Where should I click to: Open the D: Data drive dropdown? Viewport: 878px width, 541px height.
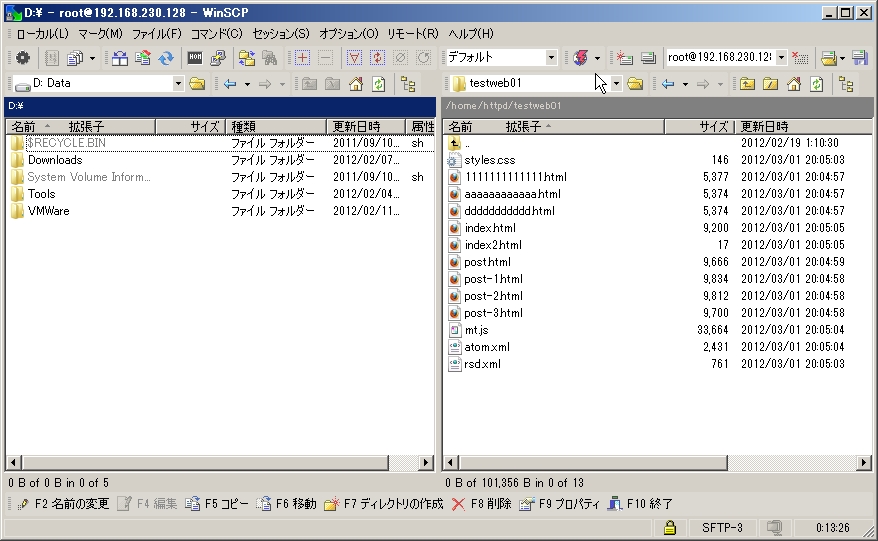click(x=178, y=84)
